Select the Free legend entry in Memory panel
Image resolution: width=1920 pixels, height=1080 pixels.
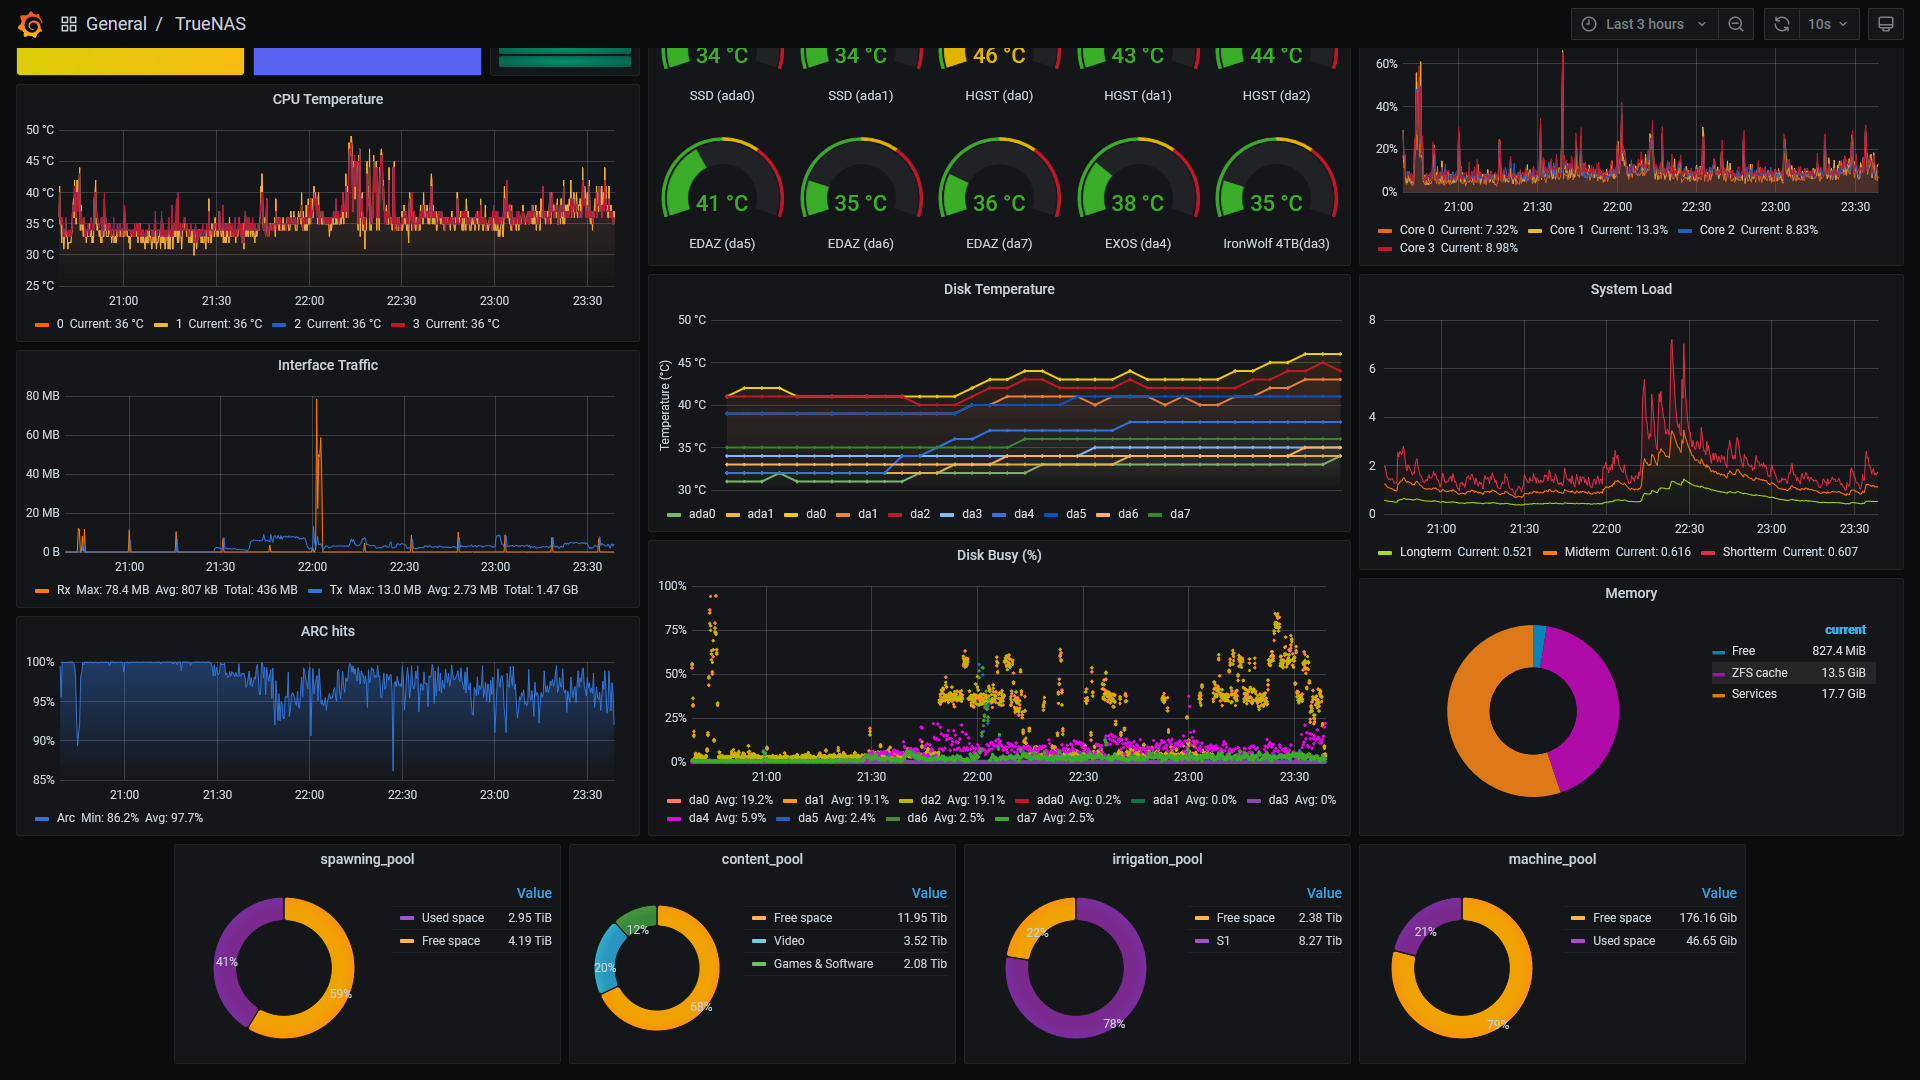click(x=1743, y=651)
